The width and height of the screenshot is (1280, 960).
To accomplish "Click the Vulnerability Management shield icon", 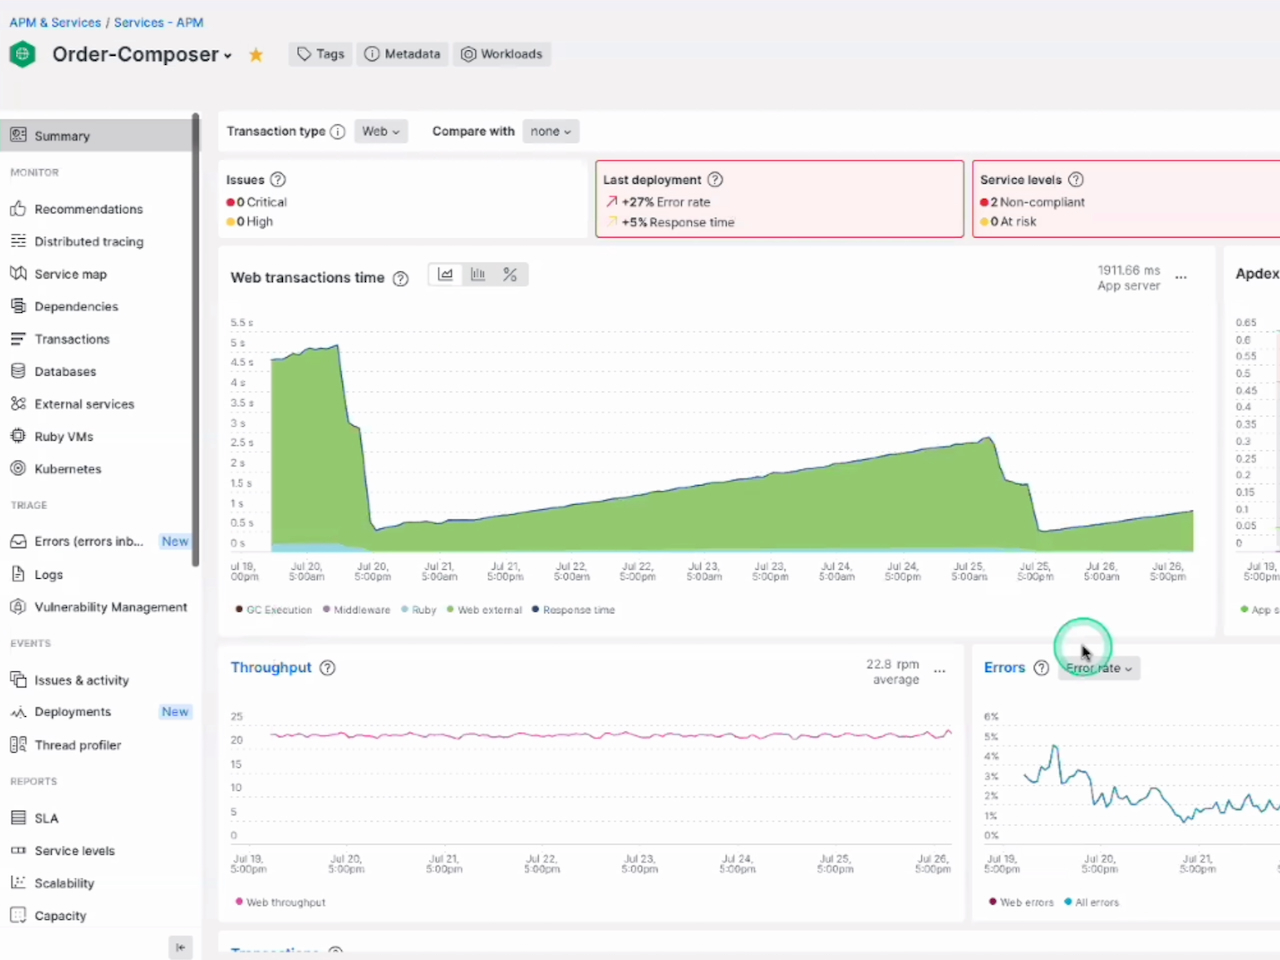I will [x=18, y=607].
